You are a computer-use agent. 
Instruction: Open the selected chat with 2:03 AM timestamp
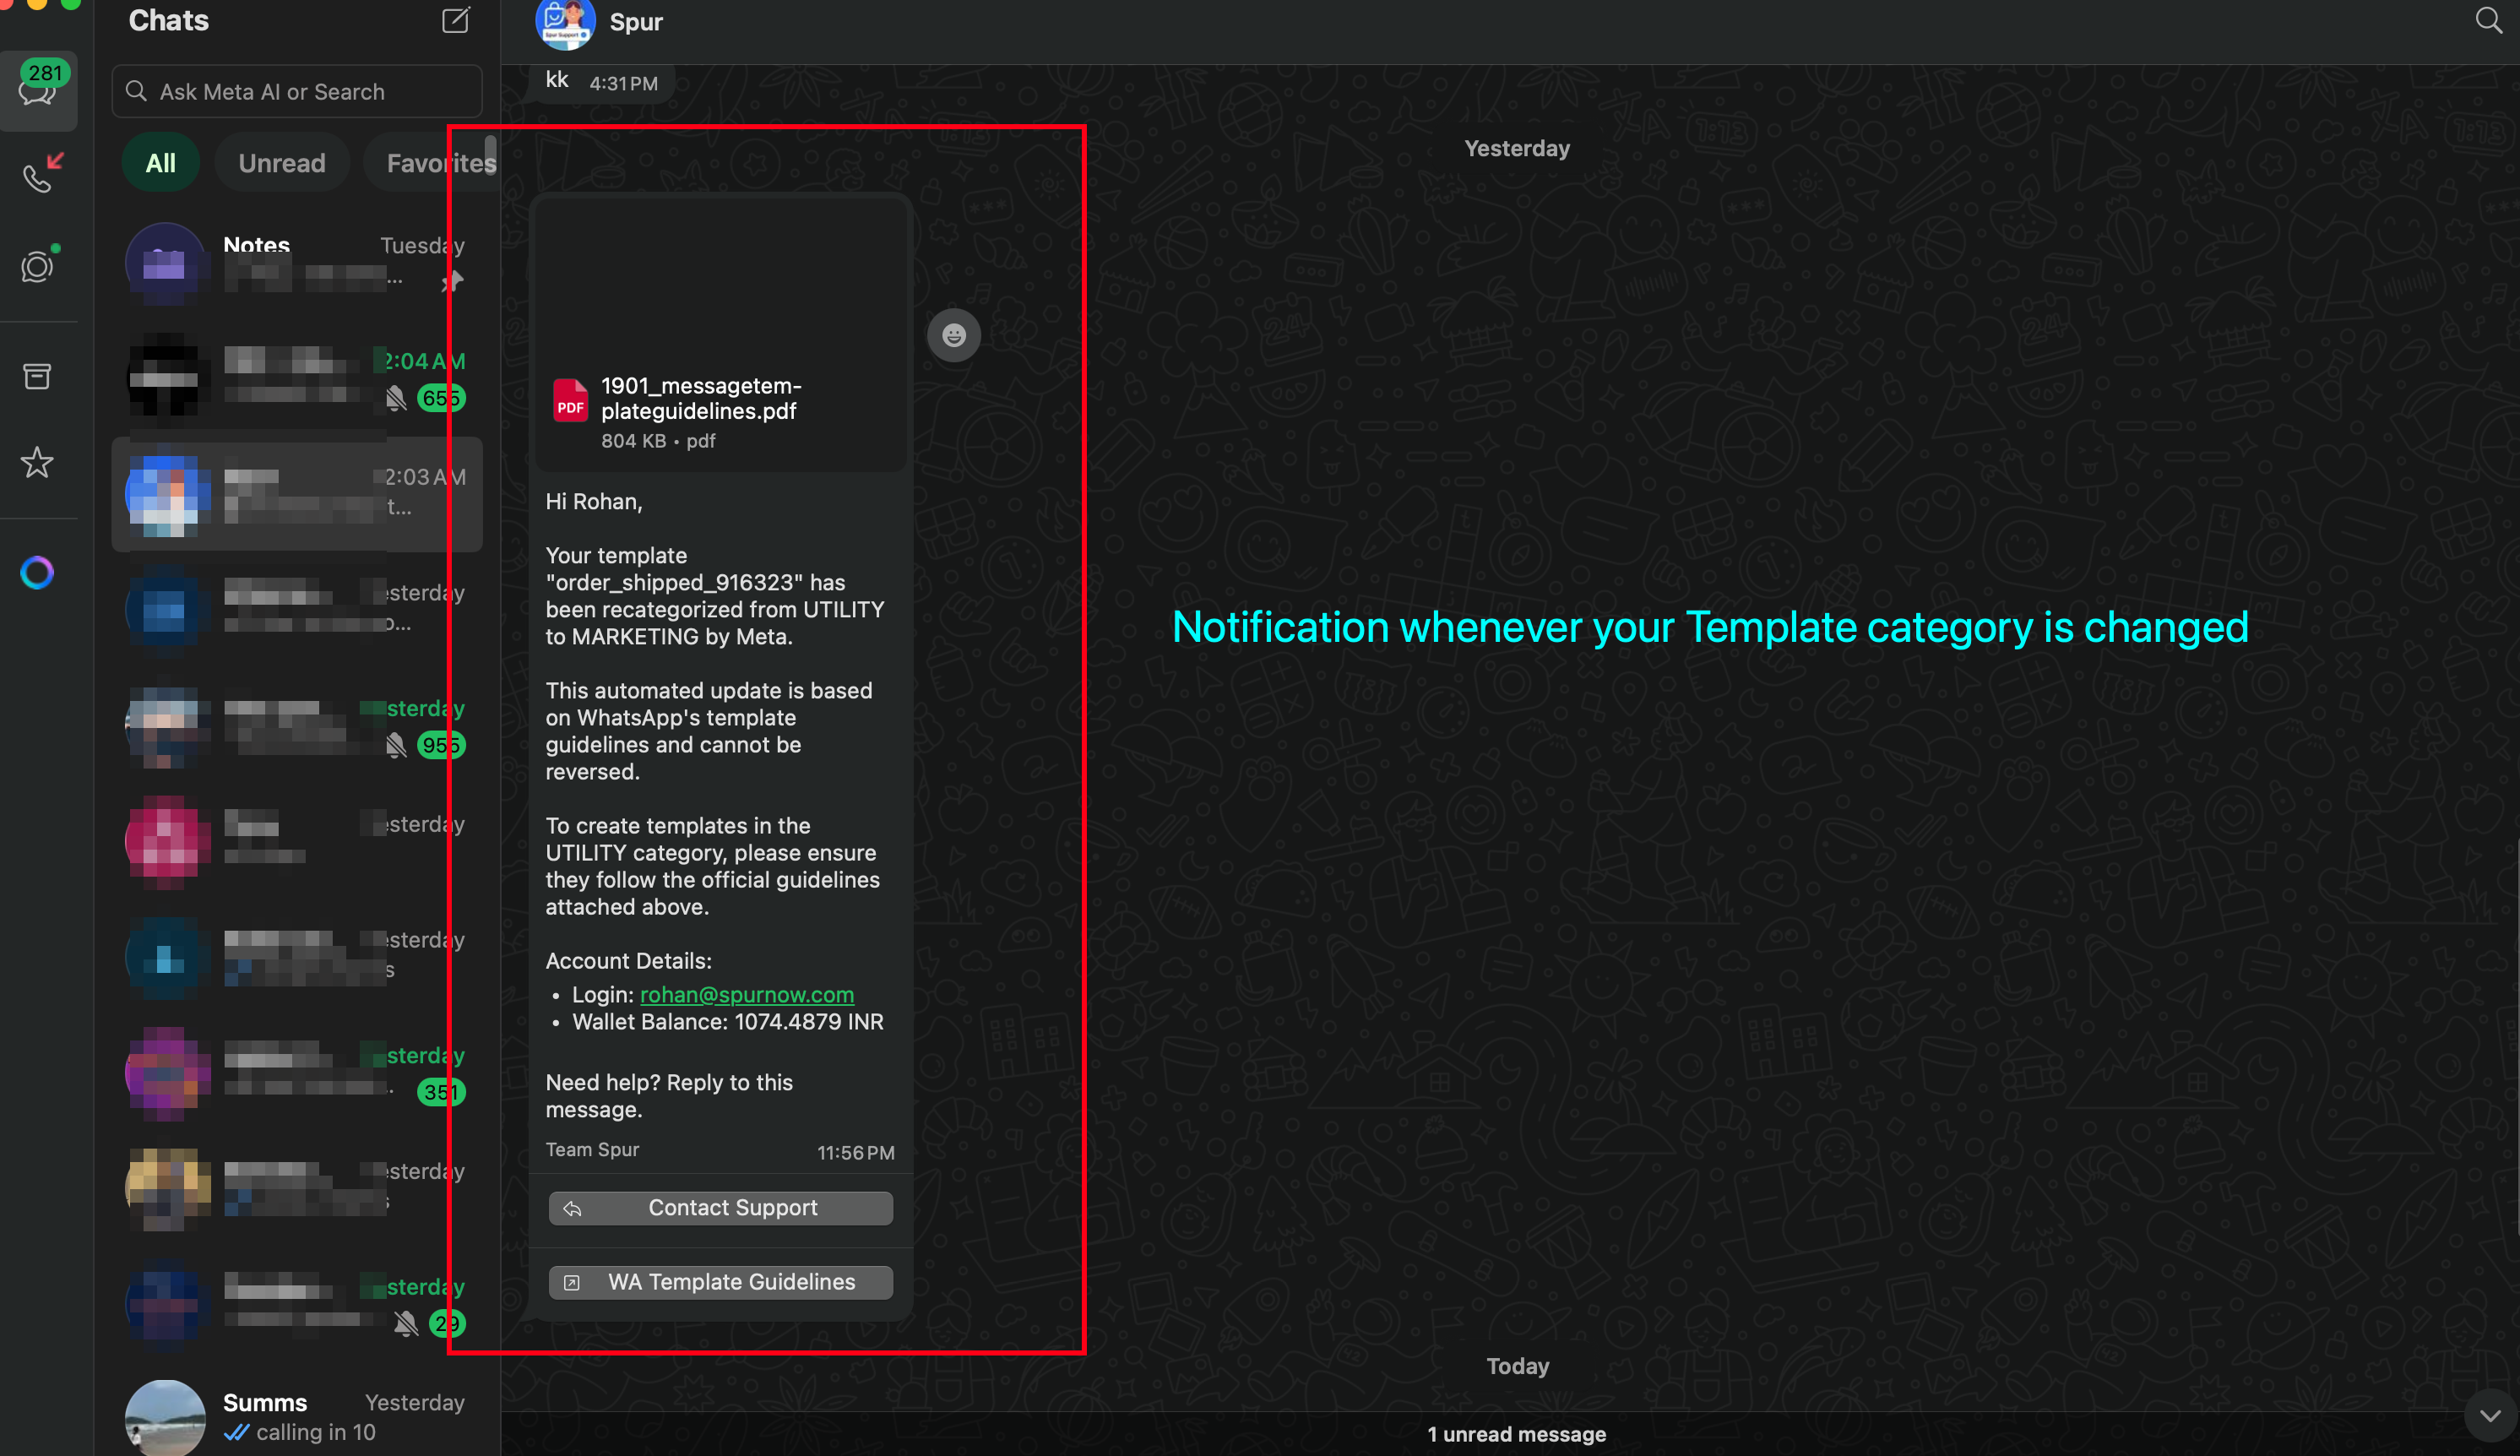click(297, 494)
